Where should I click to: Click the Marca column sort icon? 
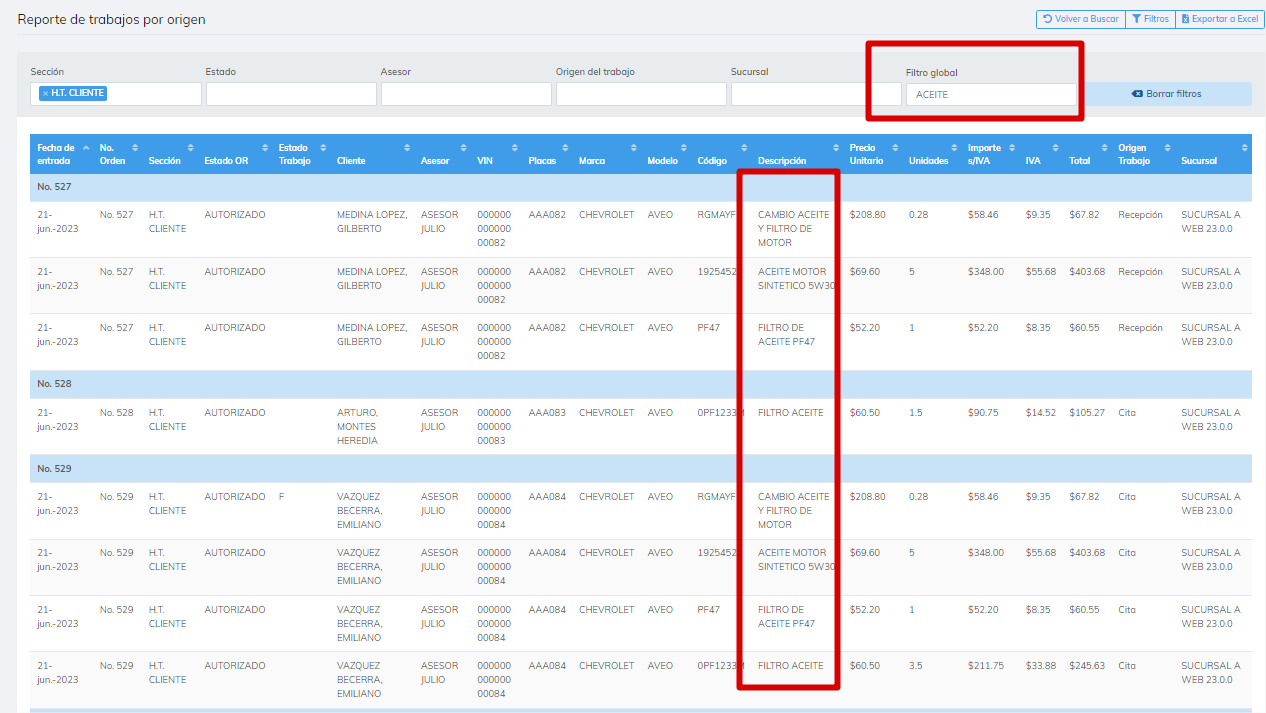(633, 148)
